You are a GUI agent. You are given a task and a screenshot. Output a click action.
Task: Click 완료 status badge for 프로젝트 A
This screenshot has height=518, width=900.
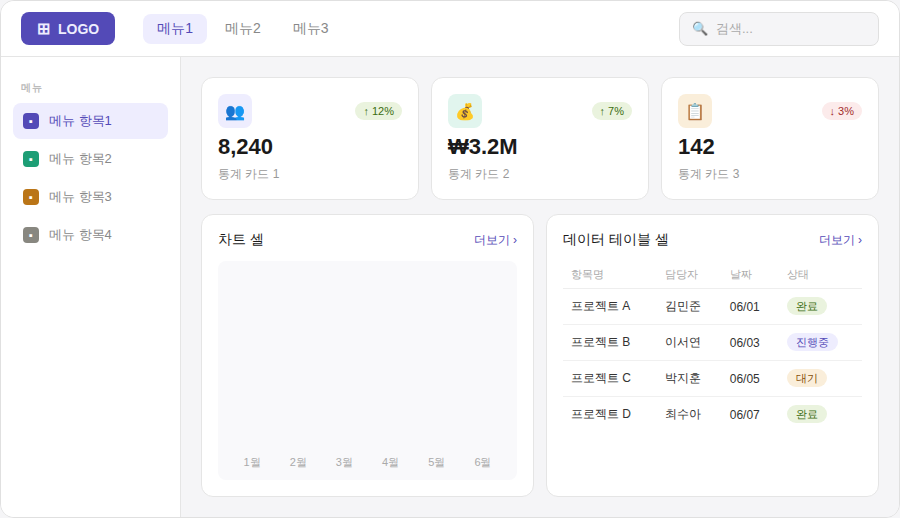click(x=806, y=306)
